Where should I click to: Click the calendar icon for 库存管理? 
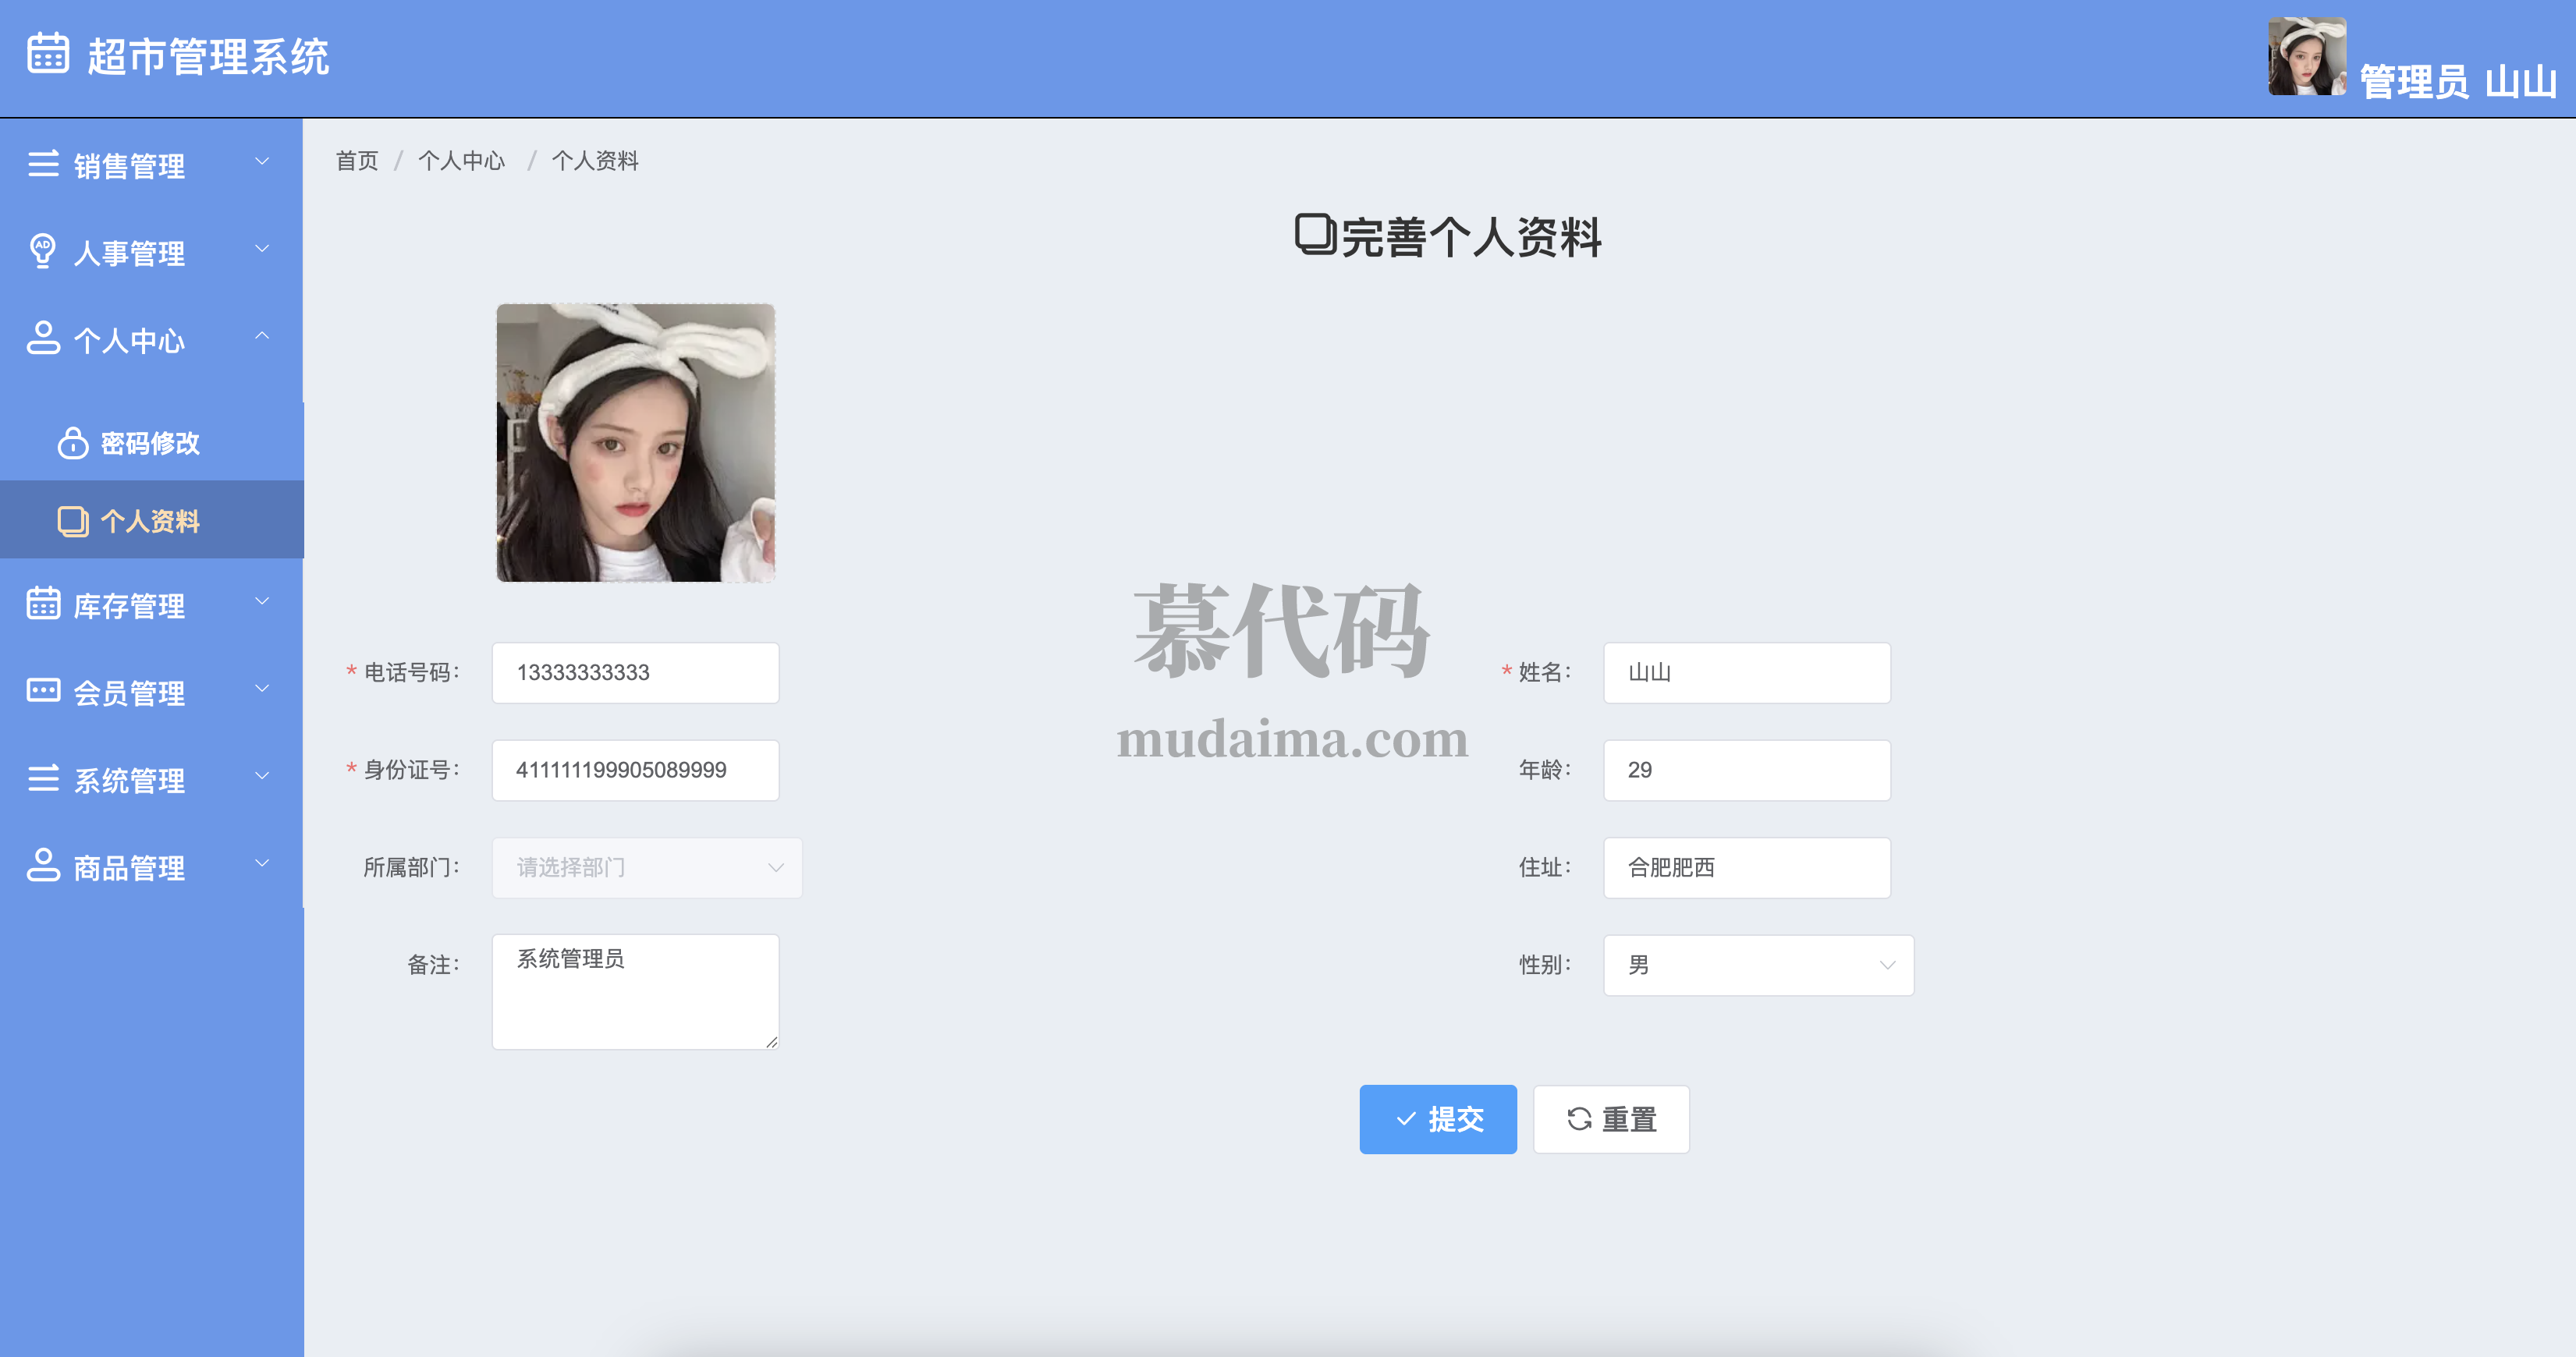43,603
